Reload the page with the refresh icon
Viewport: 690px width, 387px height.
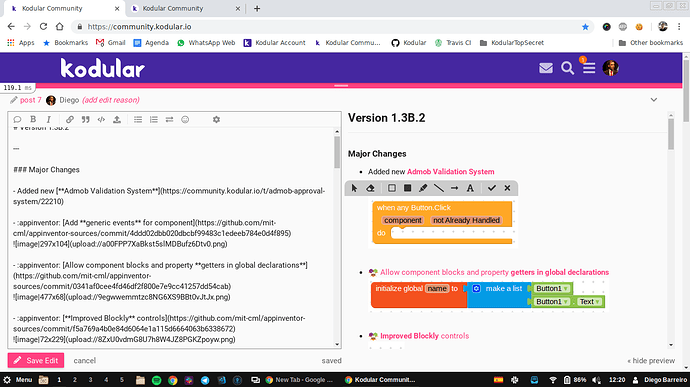[43, 26]
